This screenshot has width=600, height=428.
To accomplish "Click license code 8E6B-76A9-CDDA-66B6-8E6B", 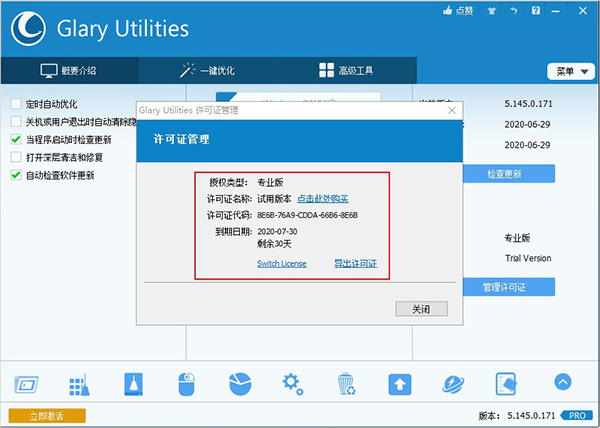I will [x=307, y=215].
